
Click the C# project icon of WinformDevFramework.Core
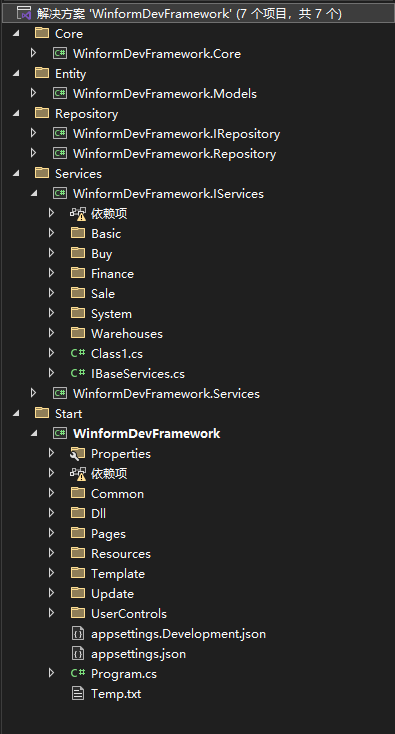tap(60, 53)
